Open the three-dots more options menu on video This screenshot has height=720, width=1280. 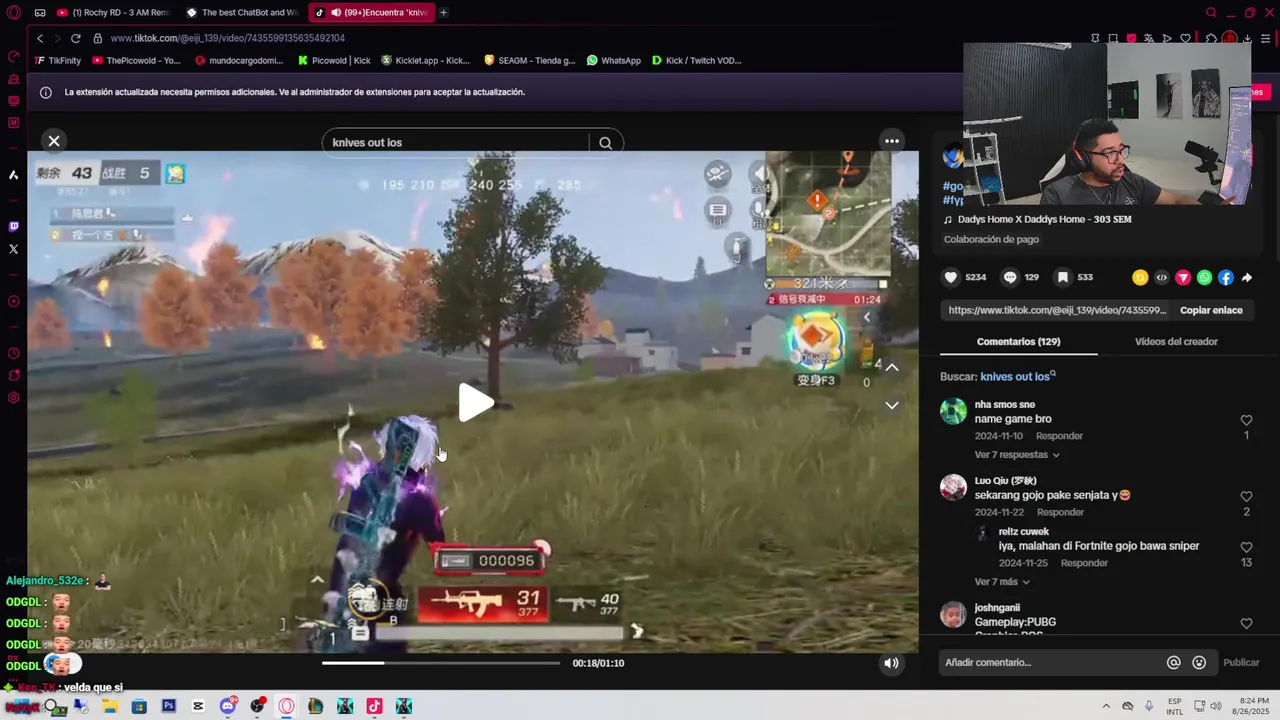[891, 141]
